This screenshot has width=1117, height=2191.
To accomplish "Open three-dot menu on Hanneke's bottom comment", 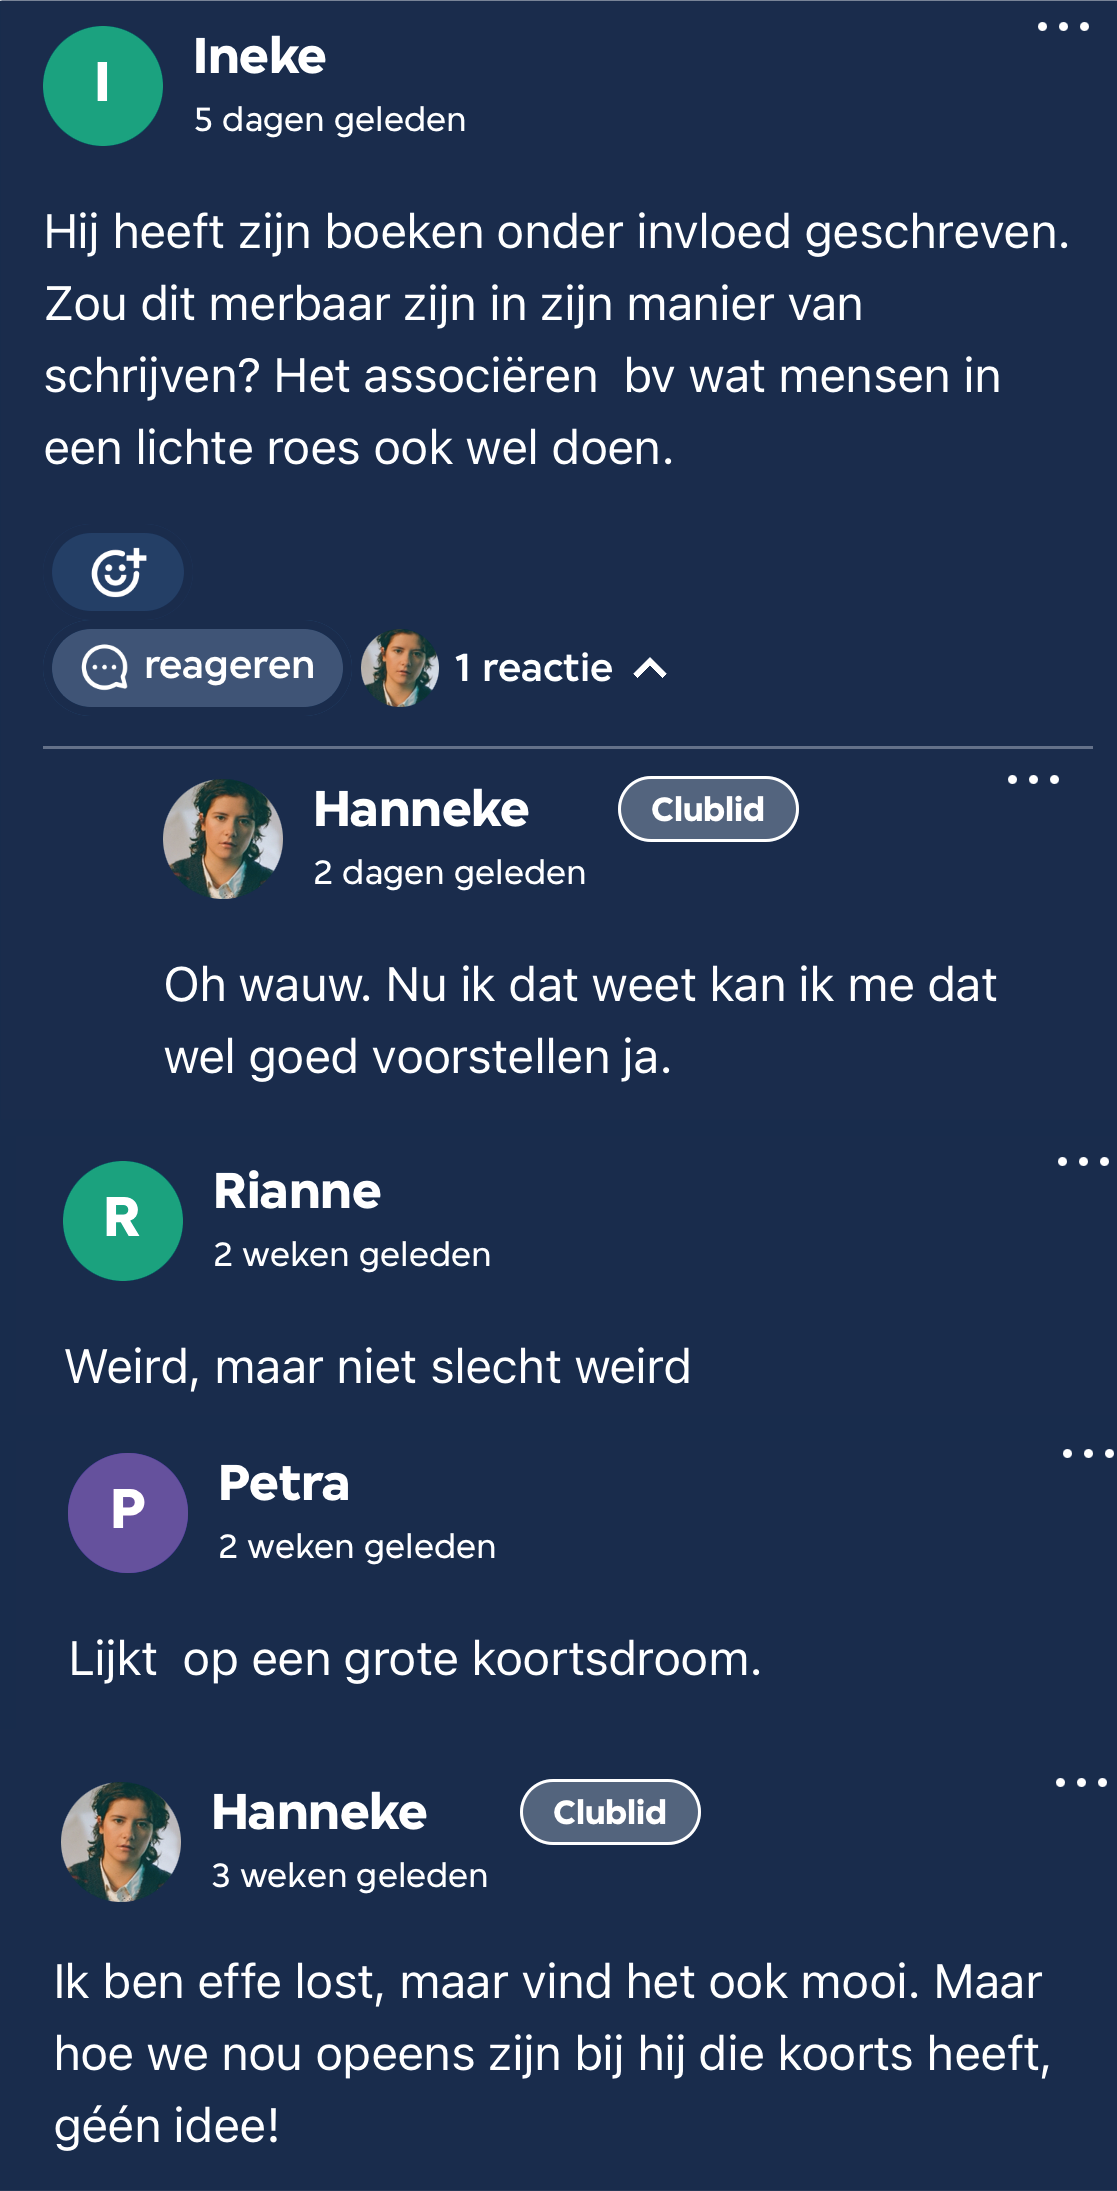I will (1080, 1783).
